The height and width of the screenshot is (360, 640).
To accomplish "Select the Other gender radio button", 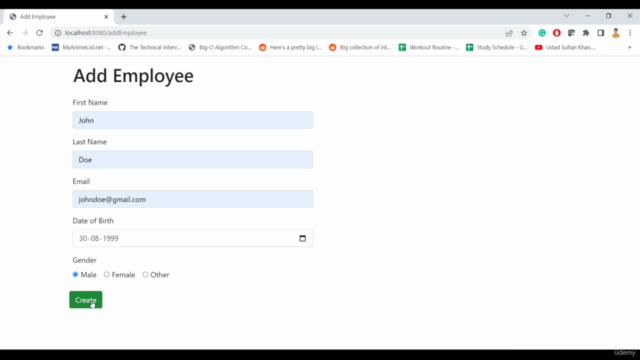I will click(145, 275).
